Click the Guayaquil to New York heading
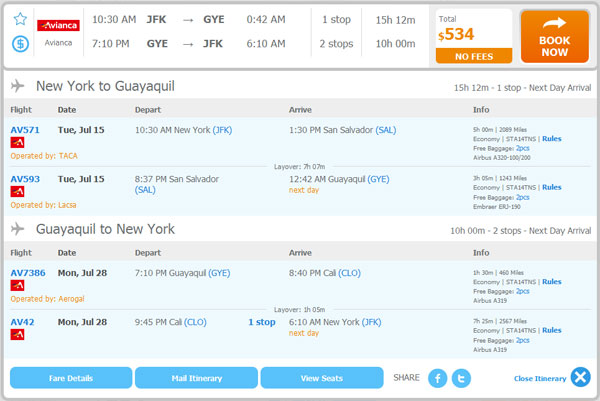Image resolution: width=600 pixels, height=401 pixels. tap(105, 229)
